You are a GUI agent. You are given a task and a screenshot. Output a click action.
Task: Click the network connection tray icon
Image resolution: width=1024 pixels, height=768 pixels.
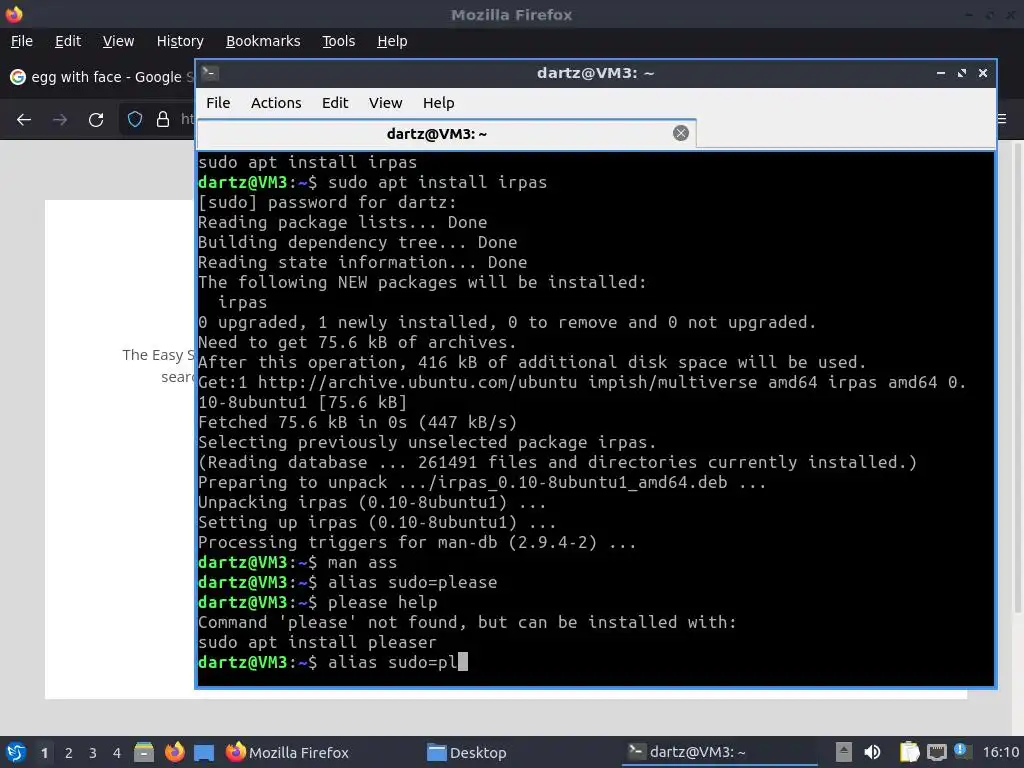tap(937, 752)
